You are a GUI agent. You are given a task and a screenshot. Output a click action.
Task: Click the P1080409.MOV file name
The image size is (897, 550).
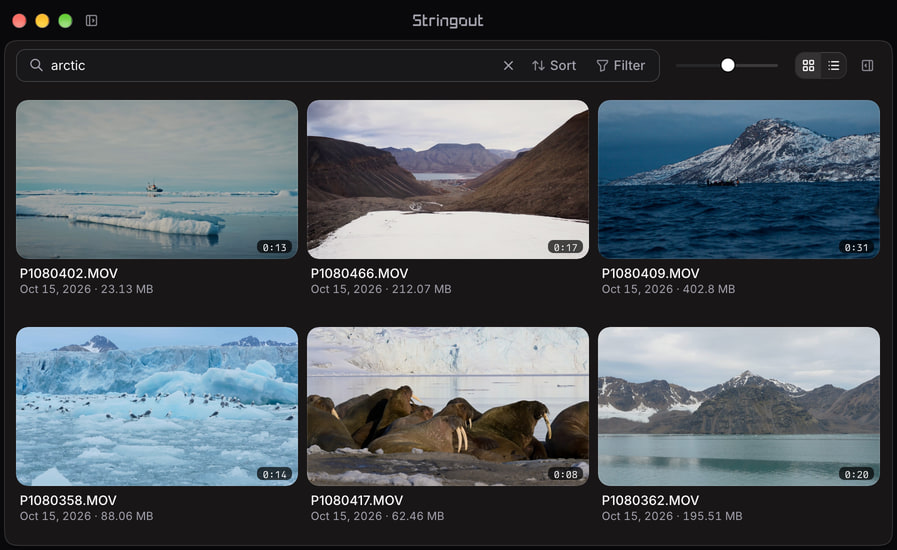[650, 274]
